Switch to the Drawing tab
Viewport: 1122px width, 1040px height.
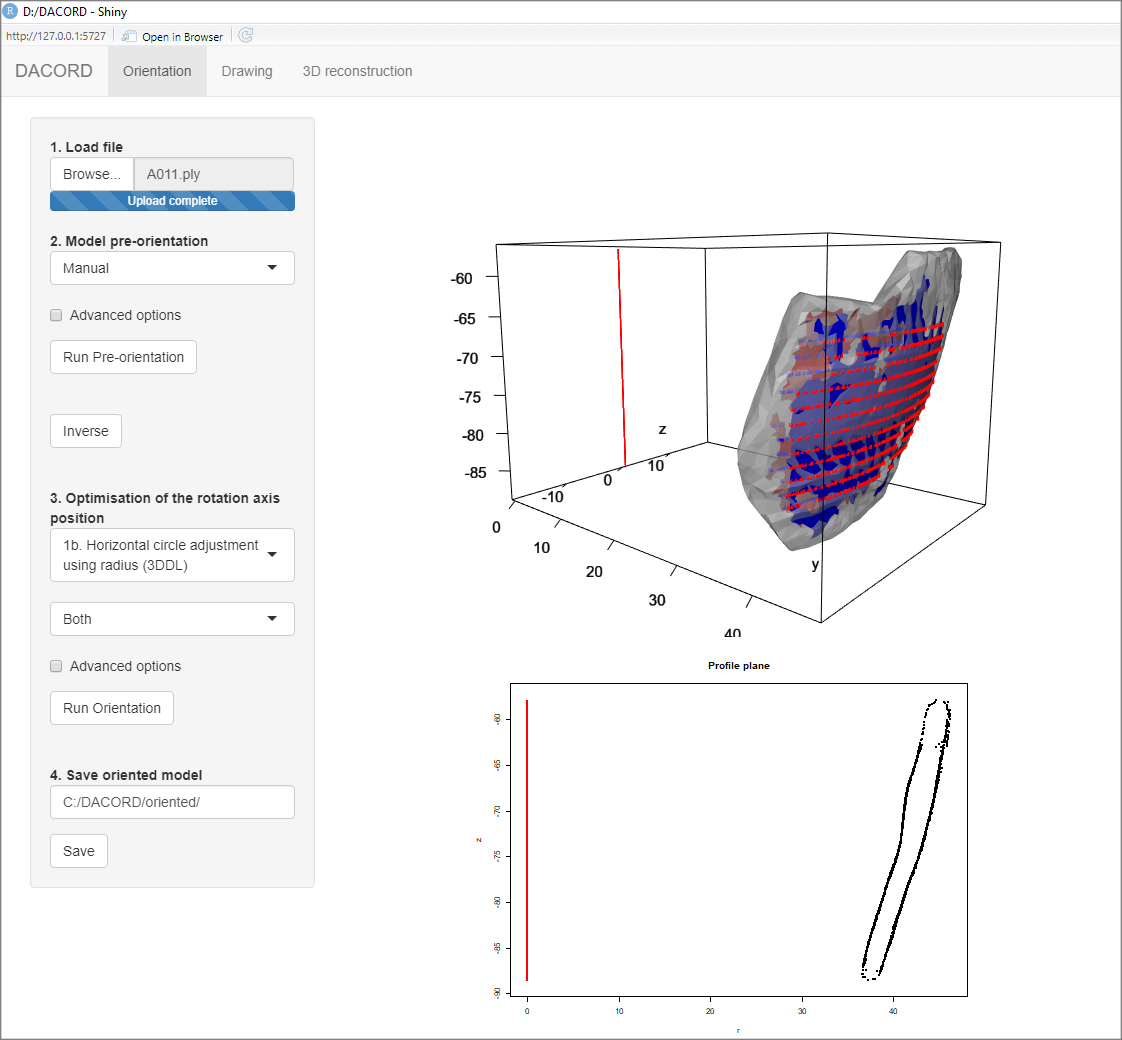tap(247, 71)
